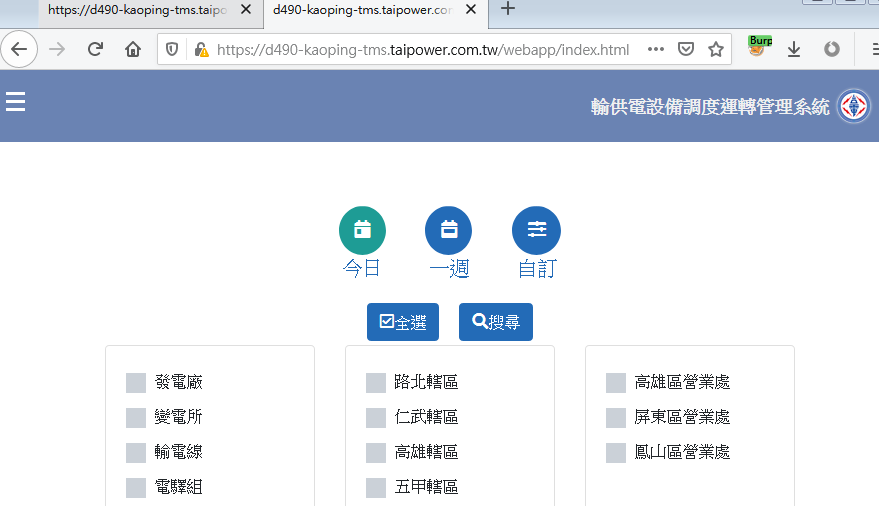The image size is (879, 506).
Task: Click the 自訂 label text
Action: click(x=536, y=268)
